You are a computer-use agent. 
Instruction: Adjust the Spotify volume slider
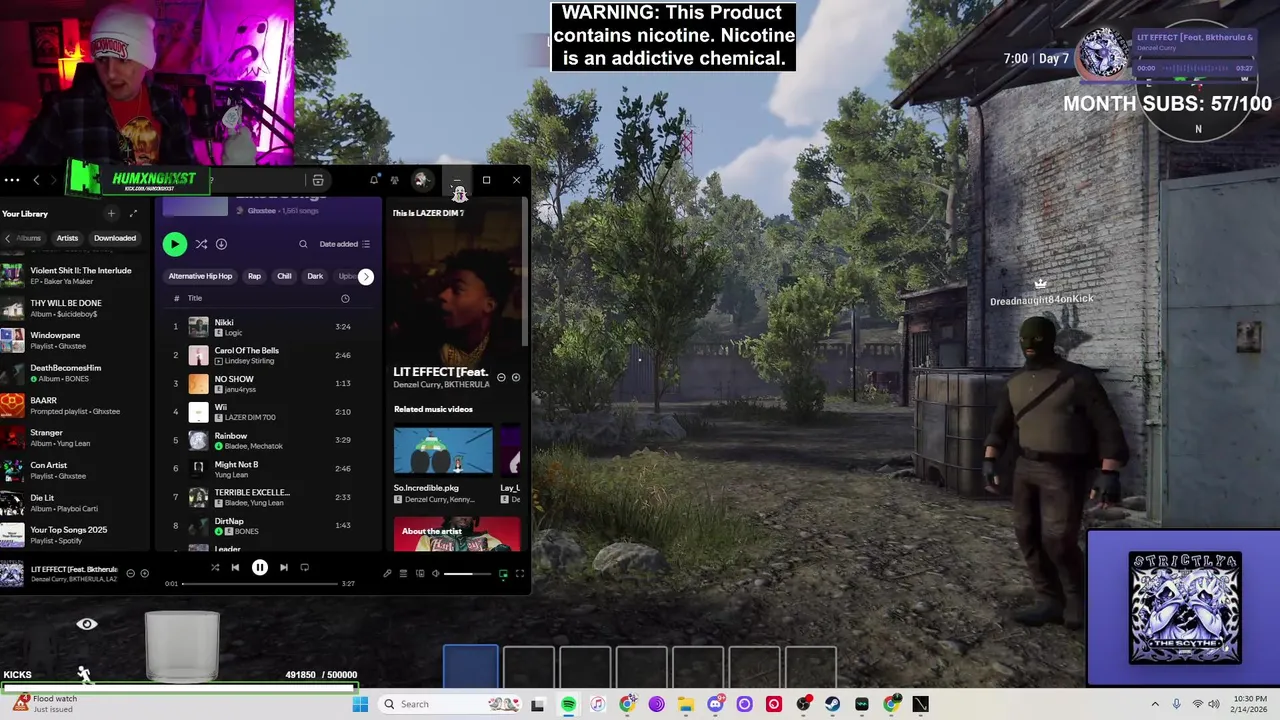(468, 573)
